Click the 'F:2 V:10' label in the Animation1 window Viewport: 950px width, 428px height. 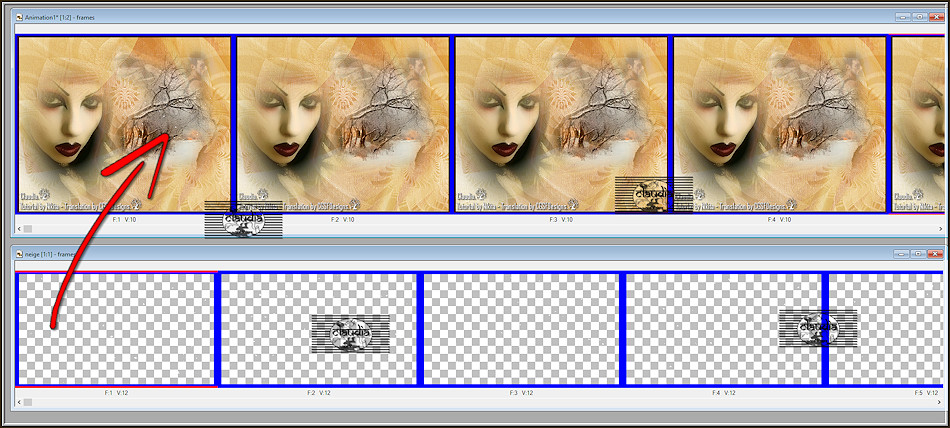pyautogui.click(x=343, y=219)
